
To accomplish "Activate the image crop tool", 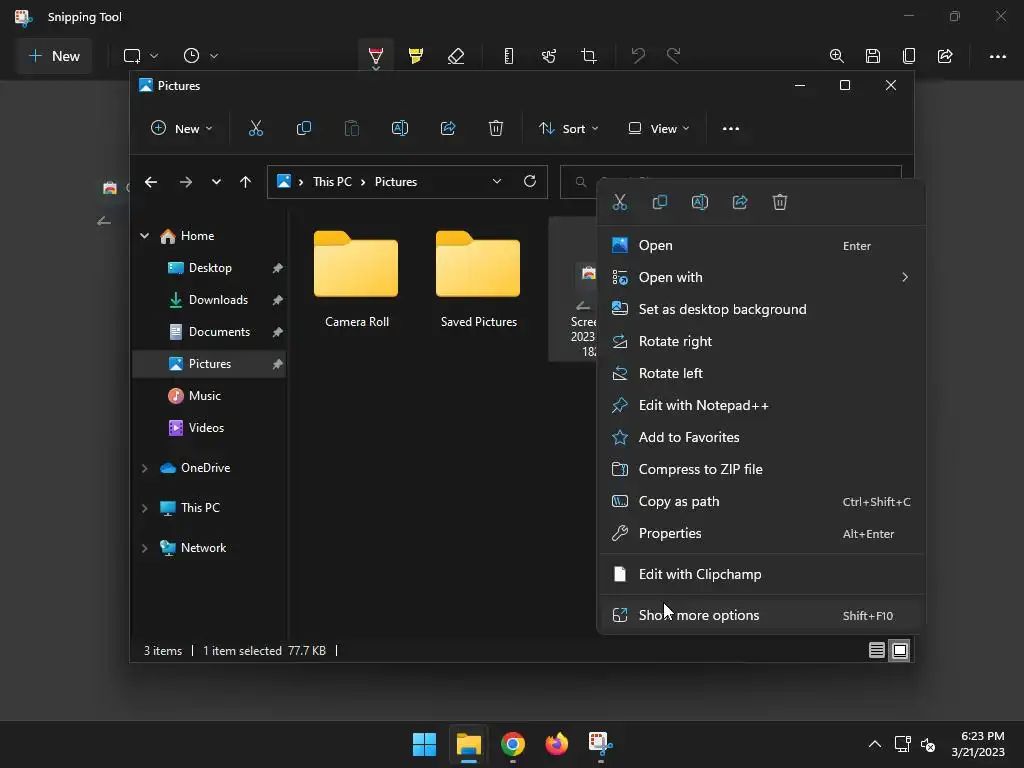I will 589,56.
